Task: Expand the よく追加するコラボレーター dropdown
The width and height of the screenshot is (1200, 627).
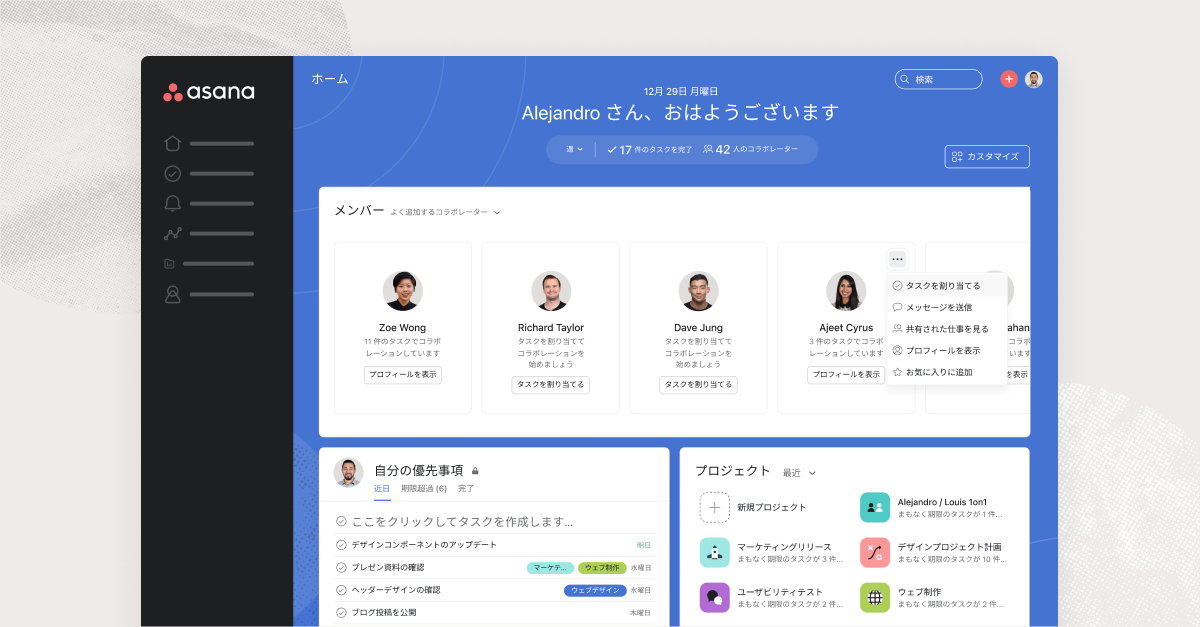Action: [x=445, y=212]
